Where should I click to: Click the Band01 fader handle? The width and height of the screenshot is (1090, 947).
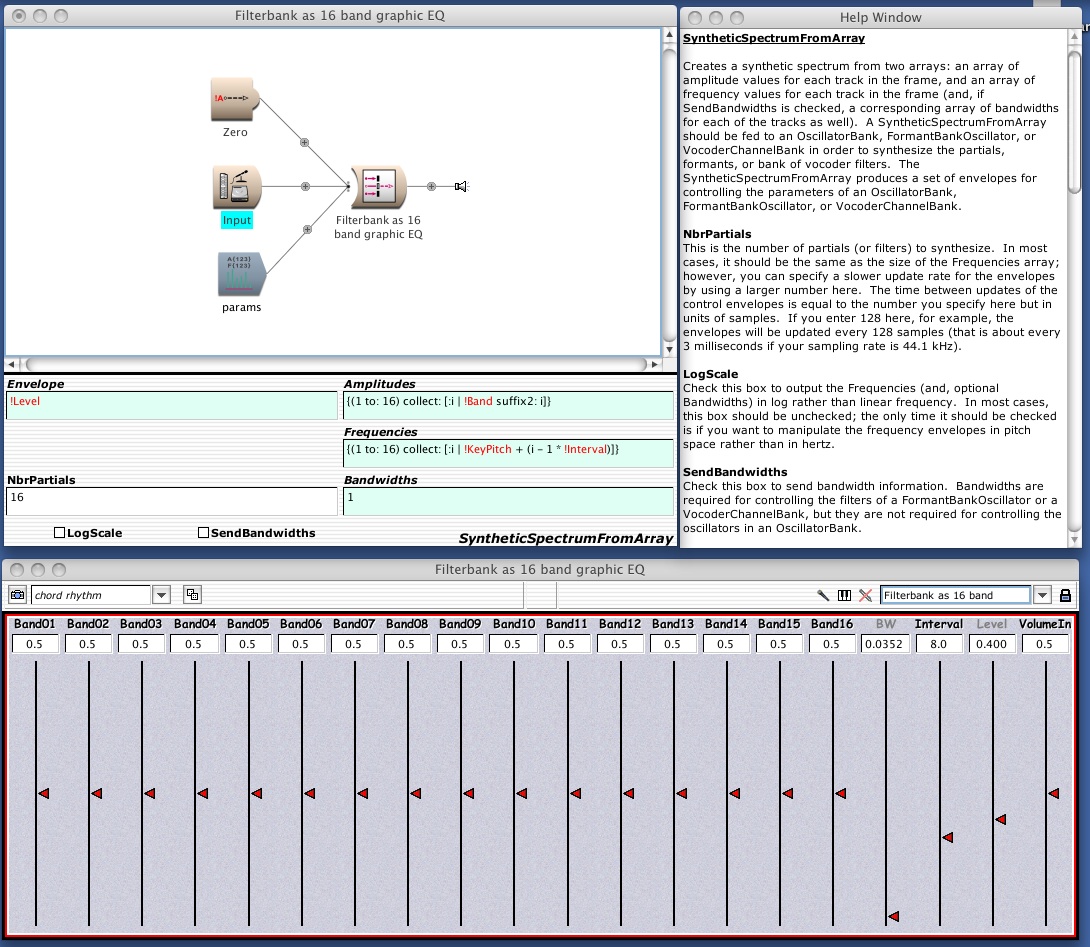point(43,793)
